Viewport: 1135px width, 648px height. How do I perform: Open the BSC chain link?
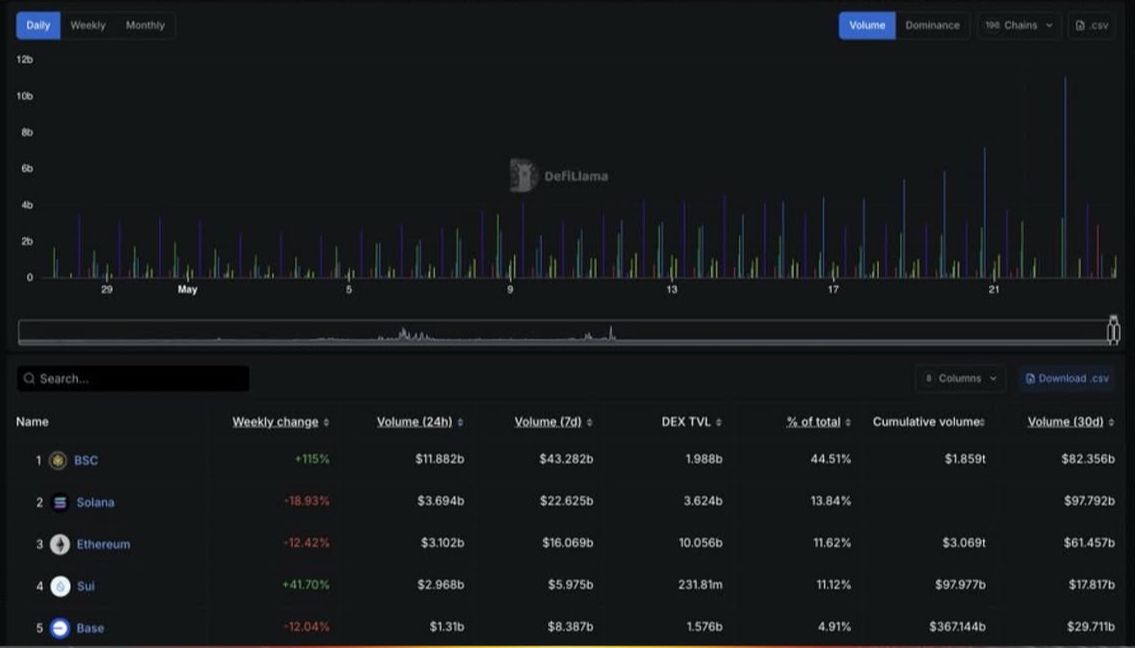click(x=86, y=460)
